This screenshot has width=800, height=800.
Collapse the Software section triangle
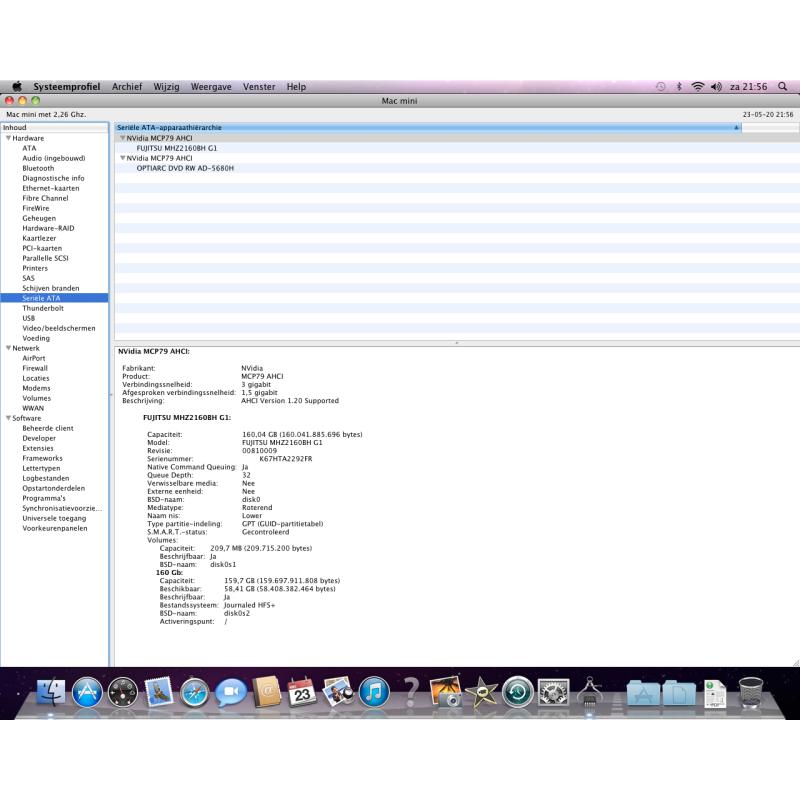8,418
